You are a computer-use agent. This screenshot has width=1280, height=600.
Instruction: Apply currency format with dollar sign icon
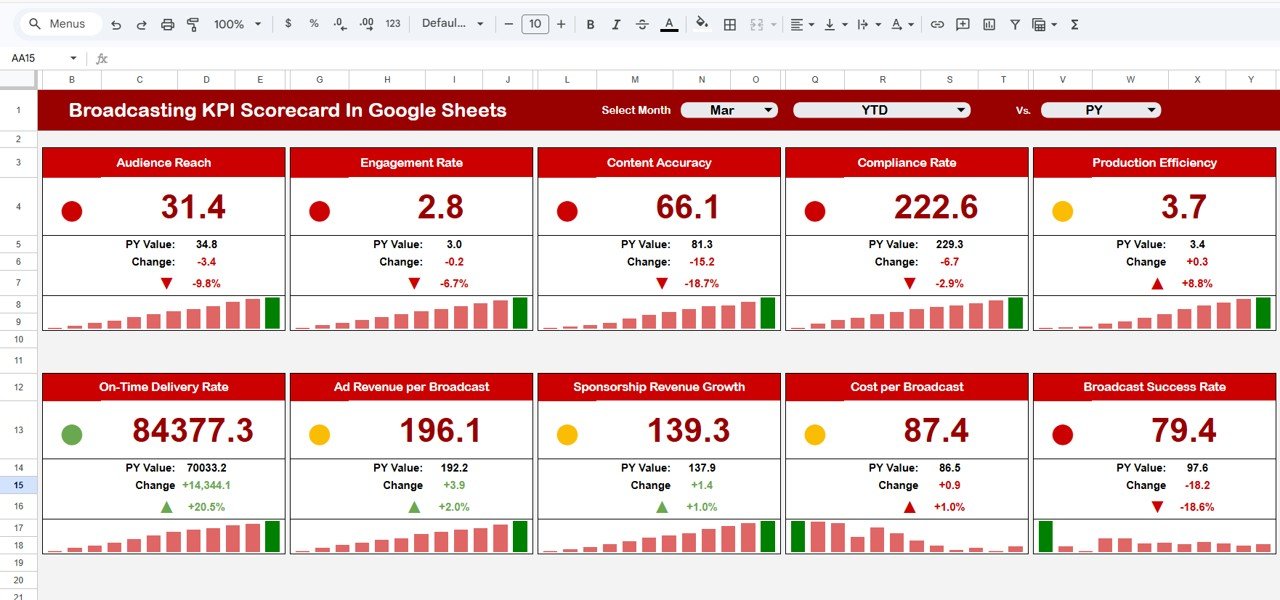pos(286,23)
